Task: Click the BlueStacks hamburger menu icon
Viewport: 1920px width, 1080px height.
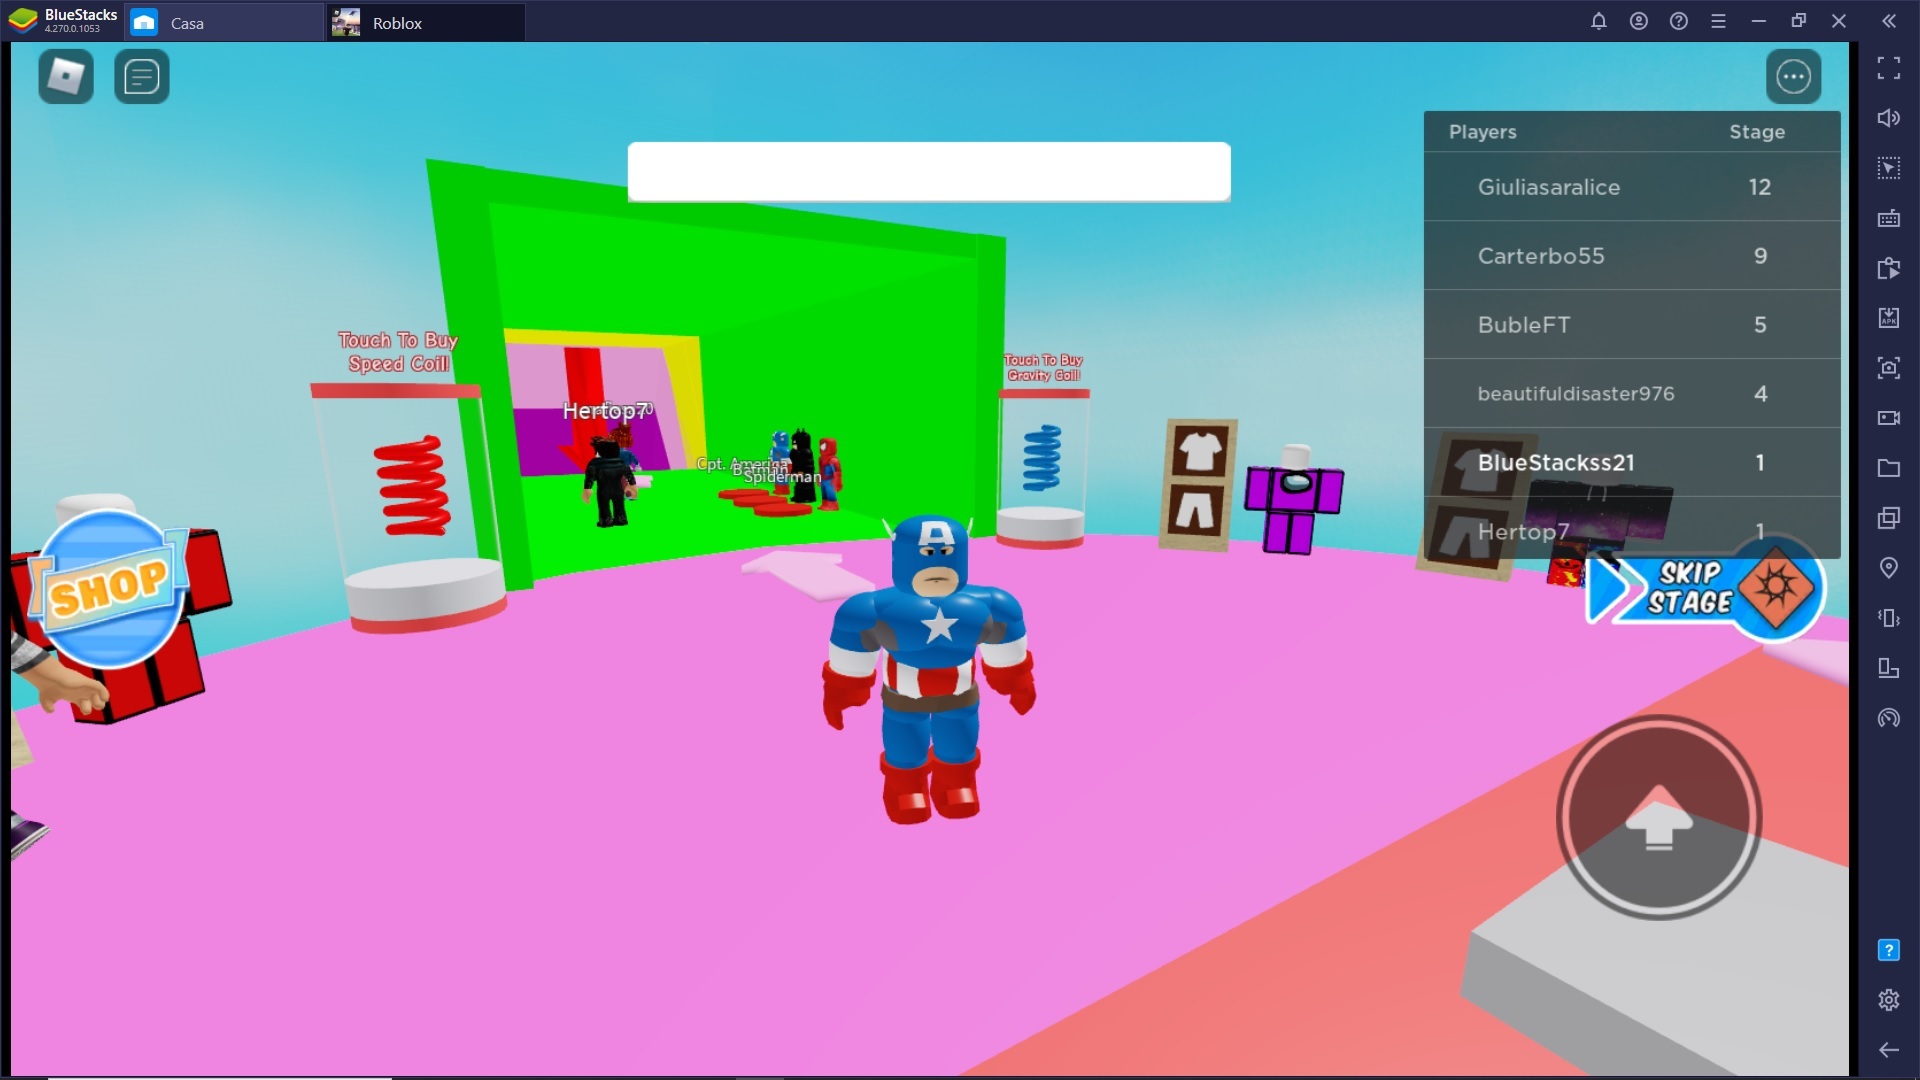Action: [1720, 20]
